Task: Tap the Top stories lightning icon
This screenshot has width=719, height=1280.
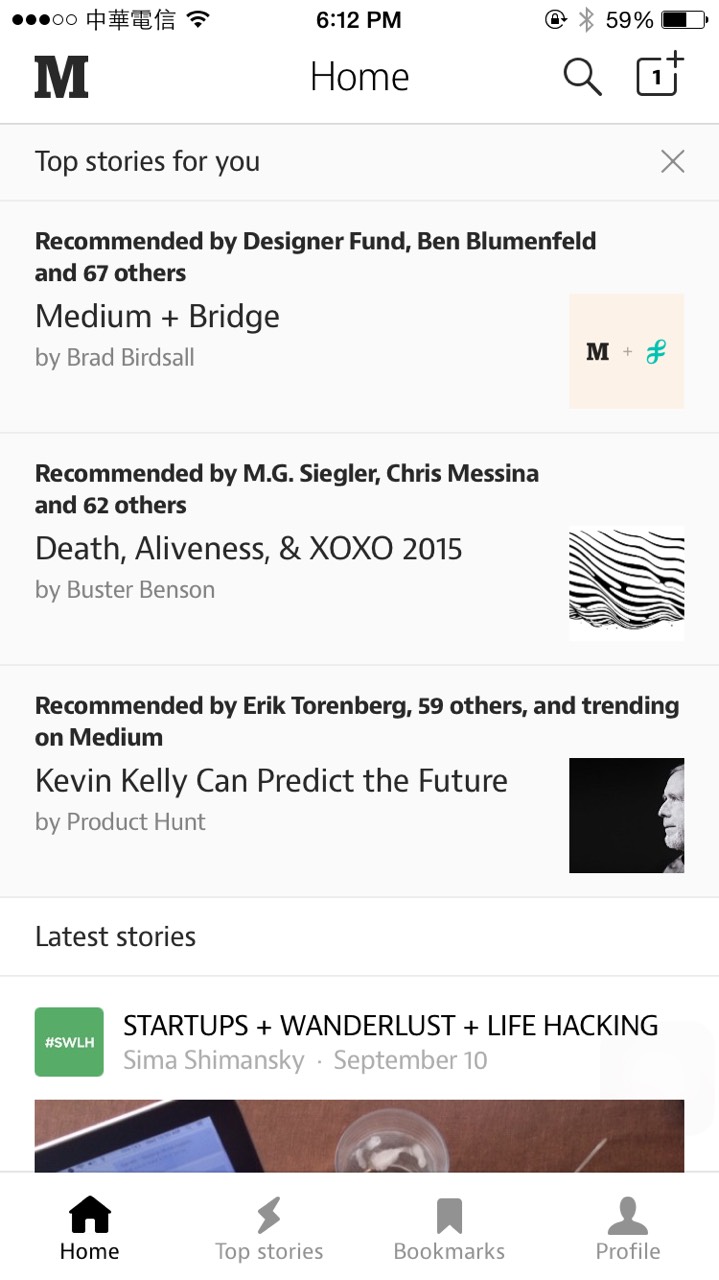Action: 269,1216
